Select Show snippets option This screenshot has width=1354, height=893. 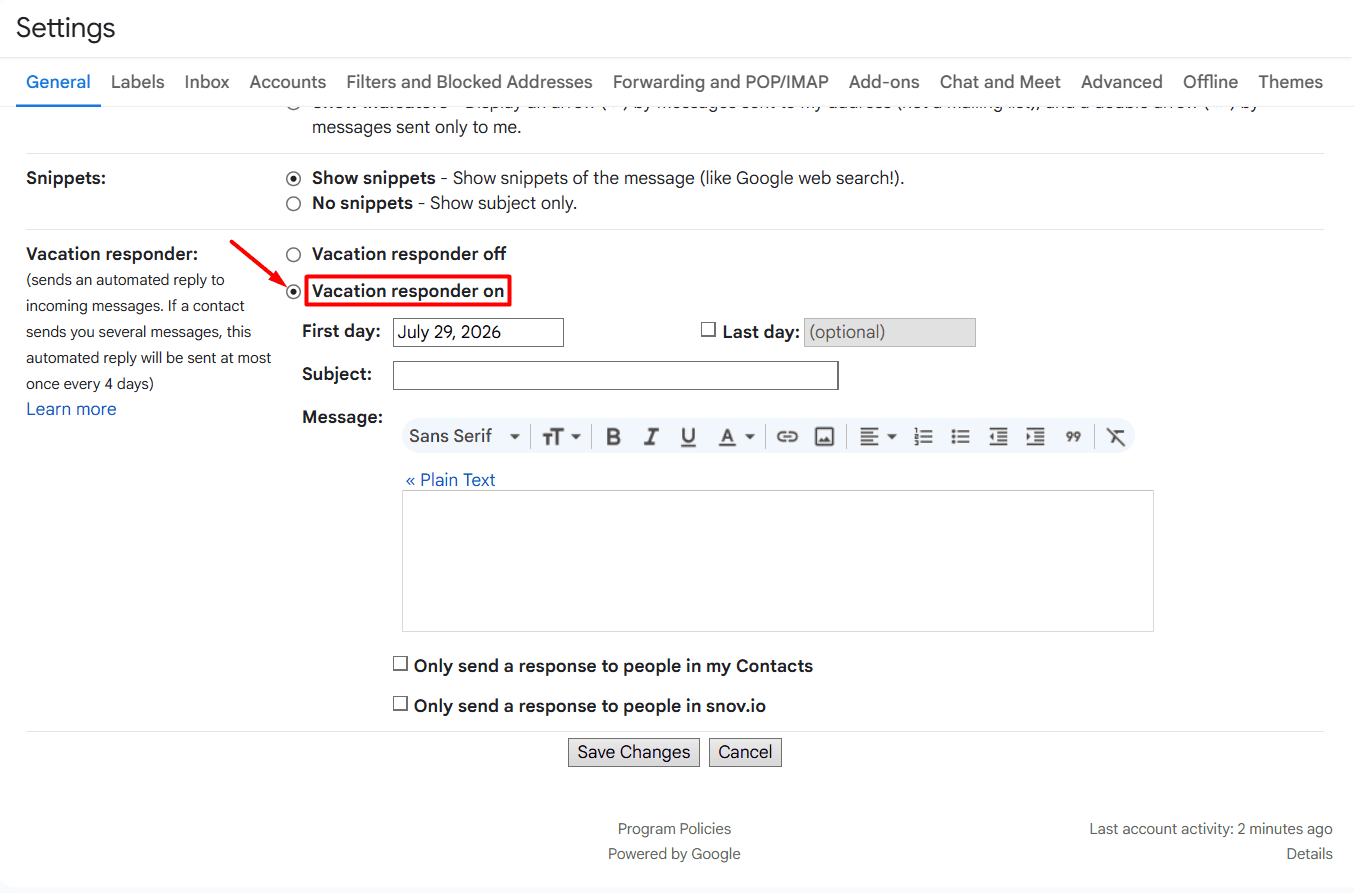tap(293, 179)
